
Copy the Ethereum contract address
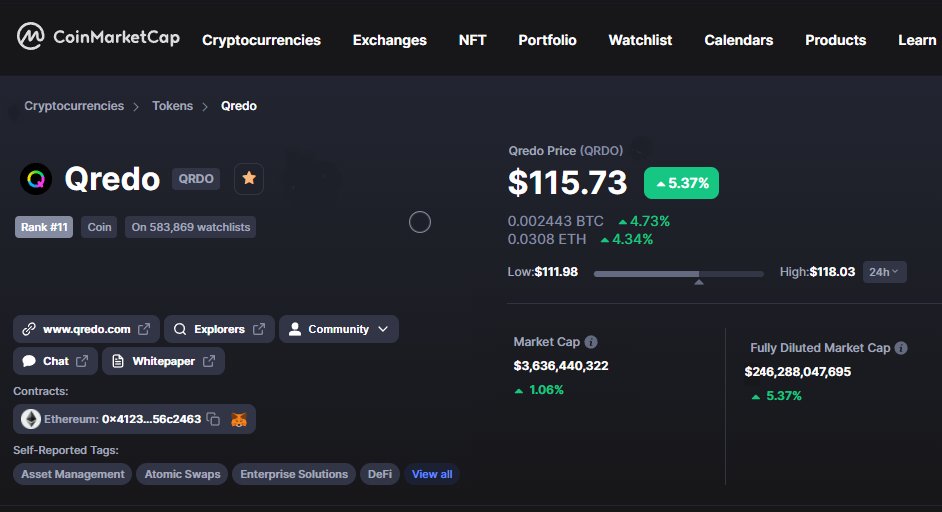213,419
